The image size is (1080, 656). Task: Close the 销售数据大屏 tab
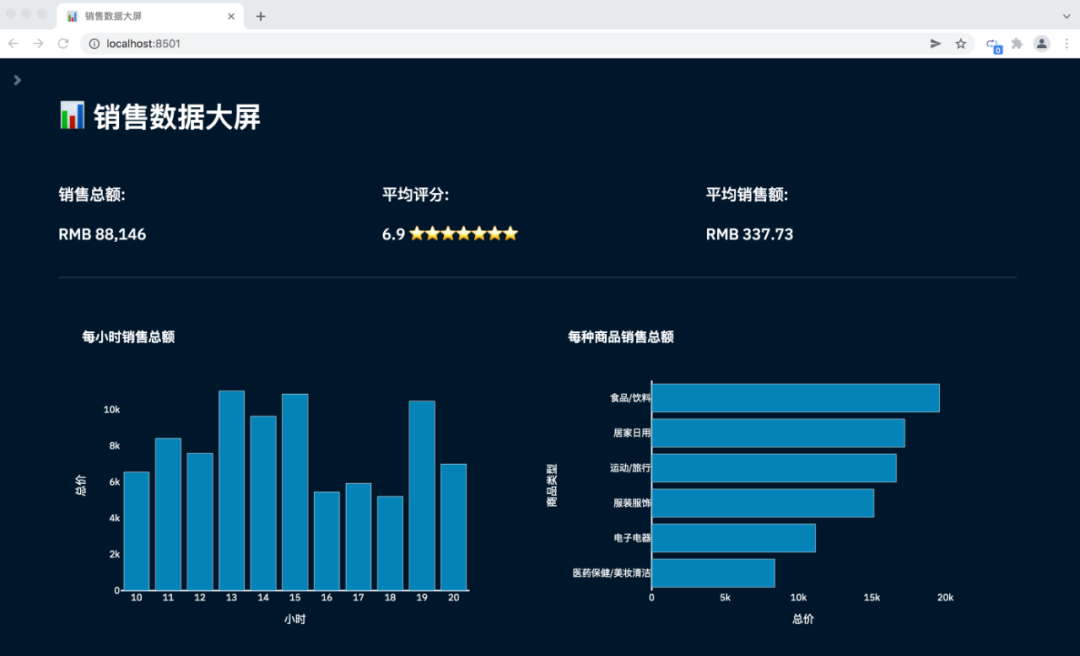231,16
